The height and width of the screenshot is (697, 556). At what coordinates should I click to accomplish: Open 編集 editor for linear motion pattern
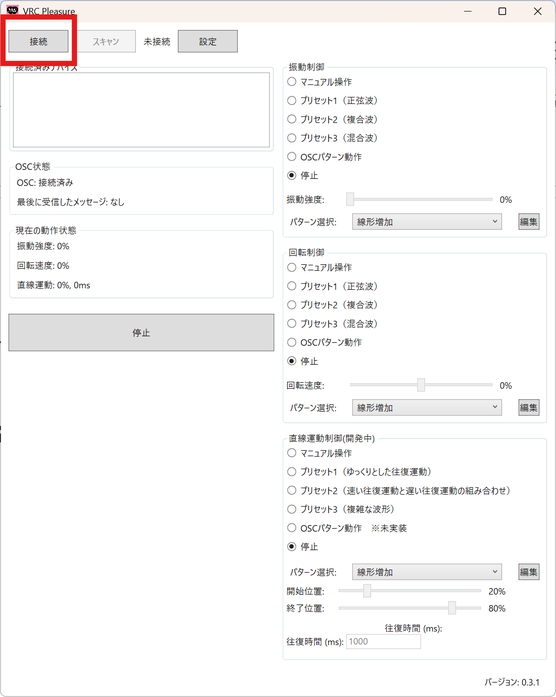529,572
